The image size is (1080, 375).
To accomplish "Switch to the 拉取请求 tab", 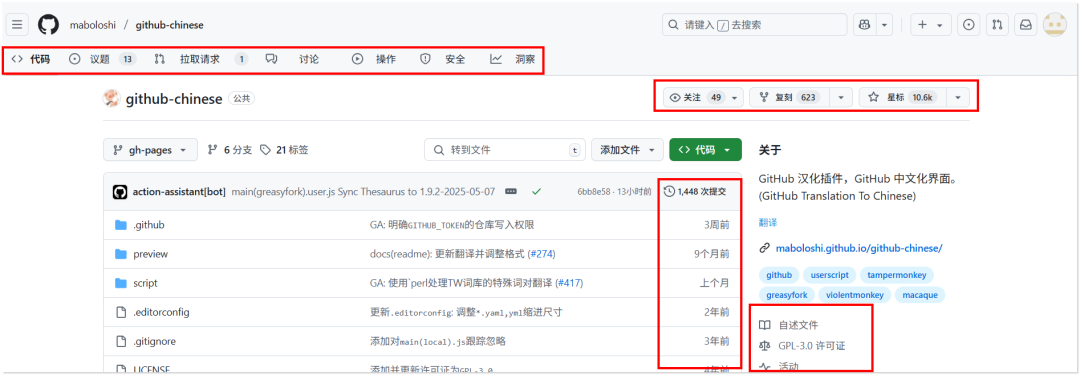I will click(200, 59).
